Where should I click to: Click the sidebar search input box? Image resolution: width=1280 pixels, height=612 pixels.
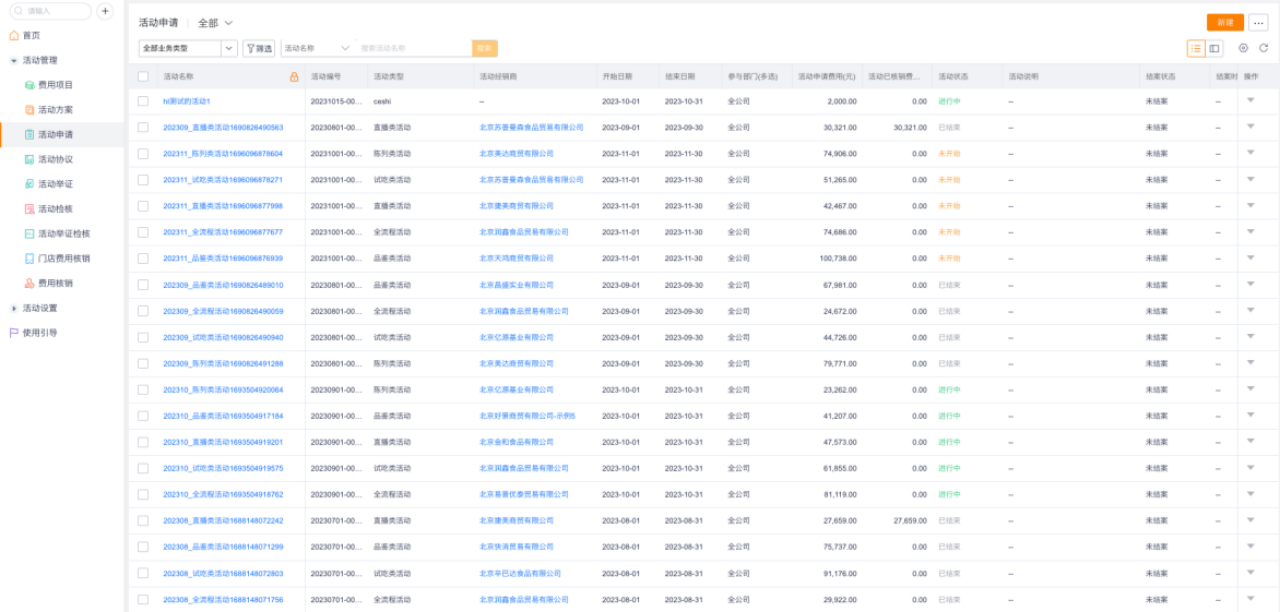coord(50,11)
